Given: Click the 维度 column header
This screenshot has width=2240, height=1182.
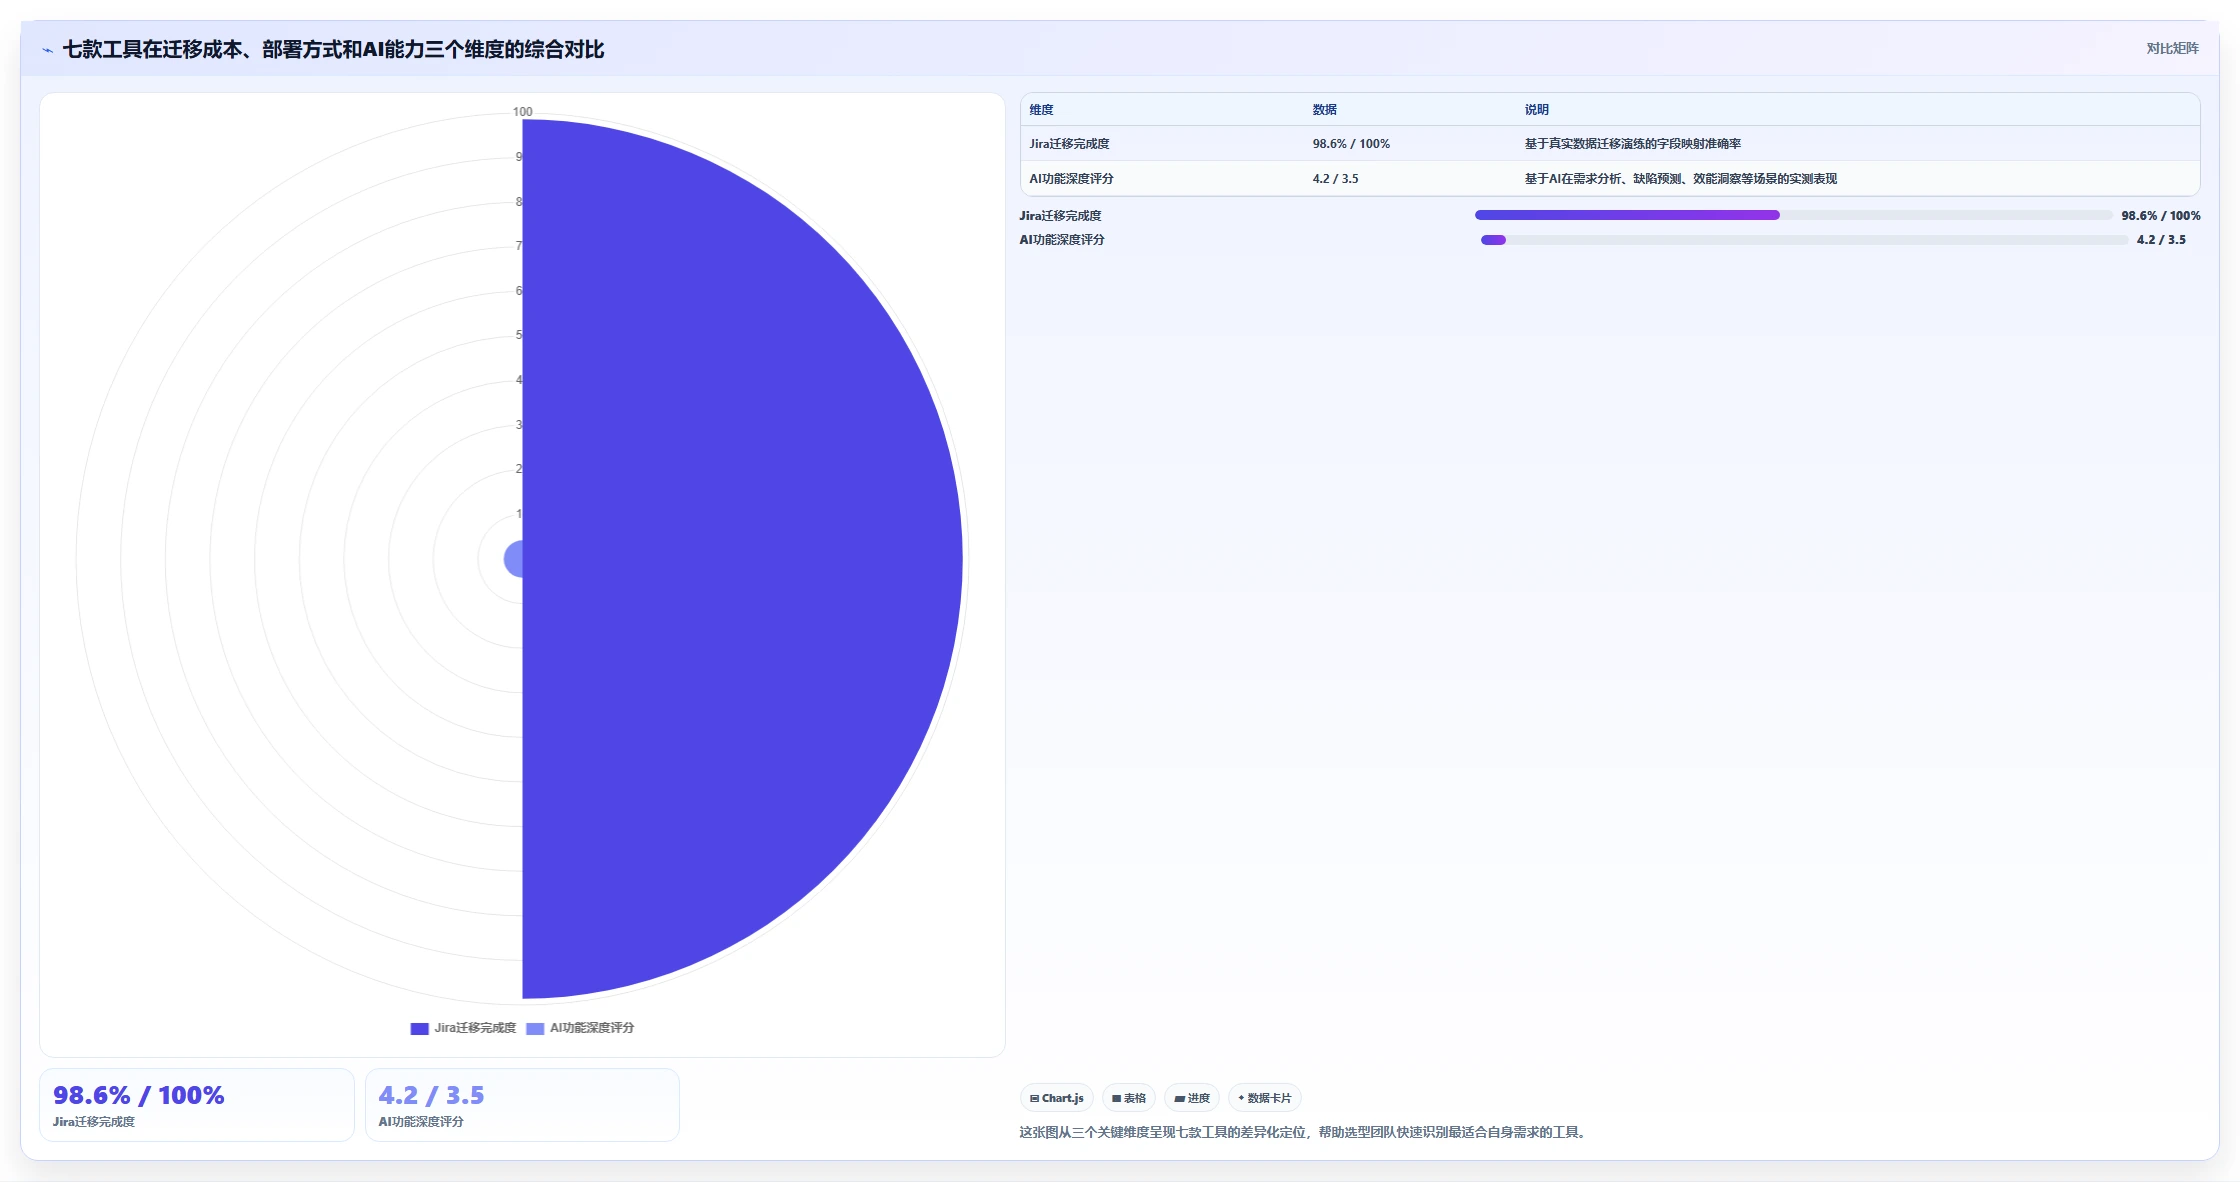Looking at the screenshot, I should pos(1041,110).
